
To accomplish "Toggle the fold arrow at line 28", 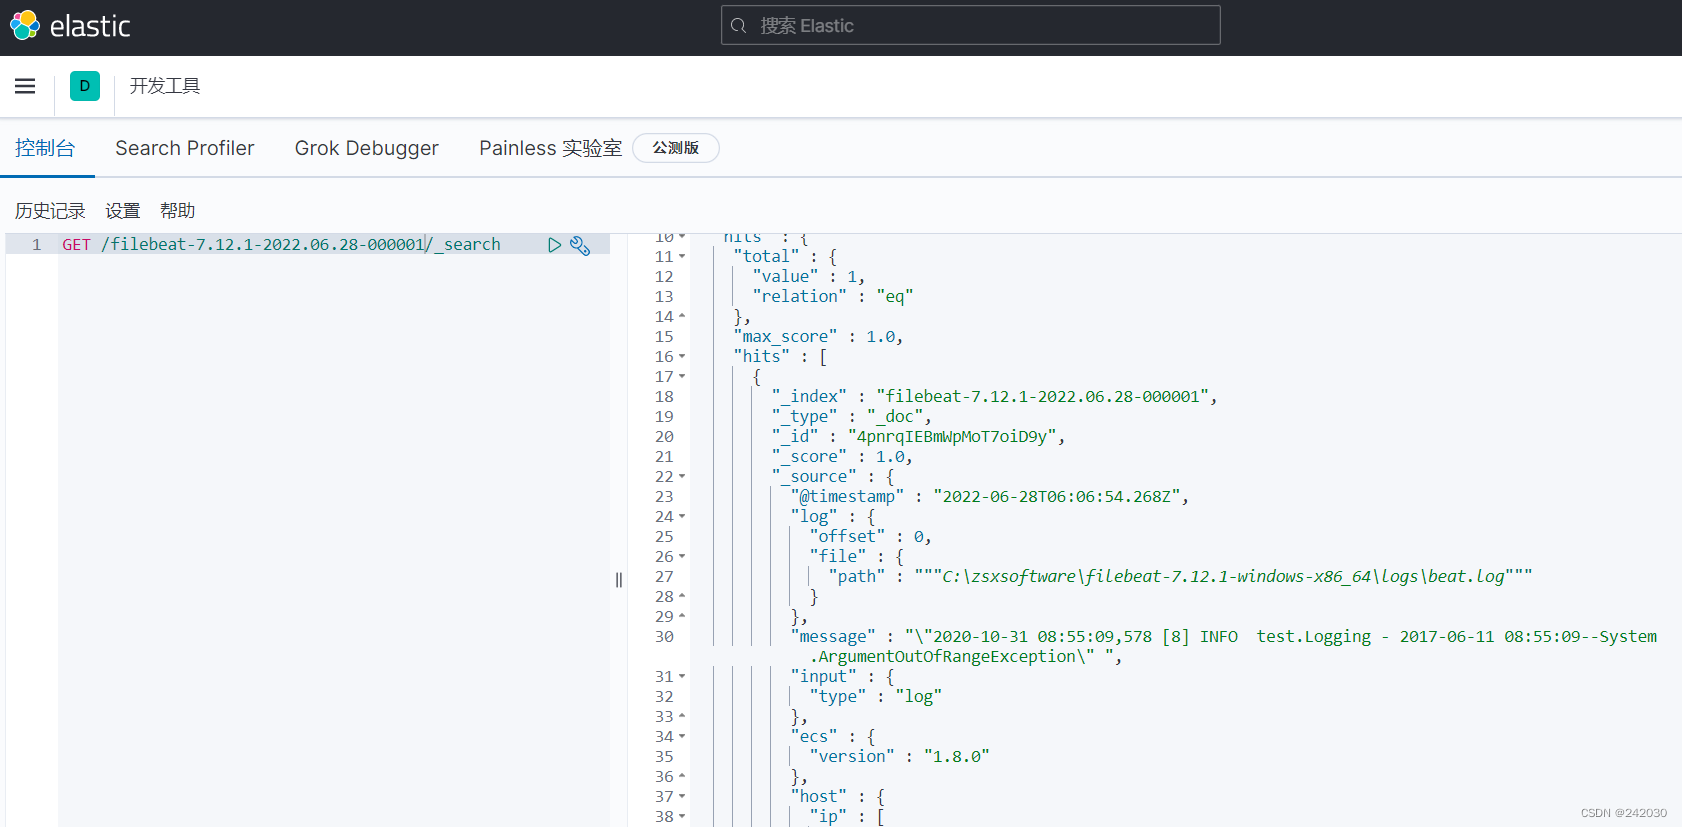I will [x=682, y=597].
